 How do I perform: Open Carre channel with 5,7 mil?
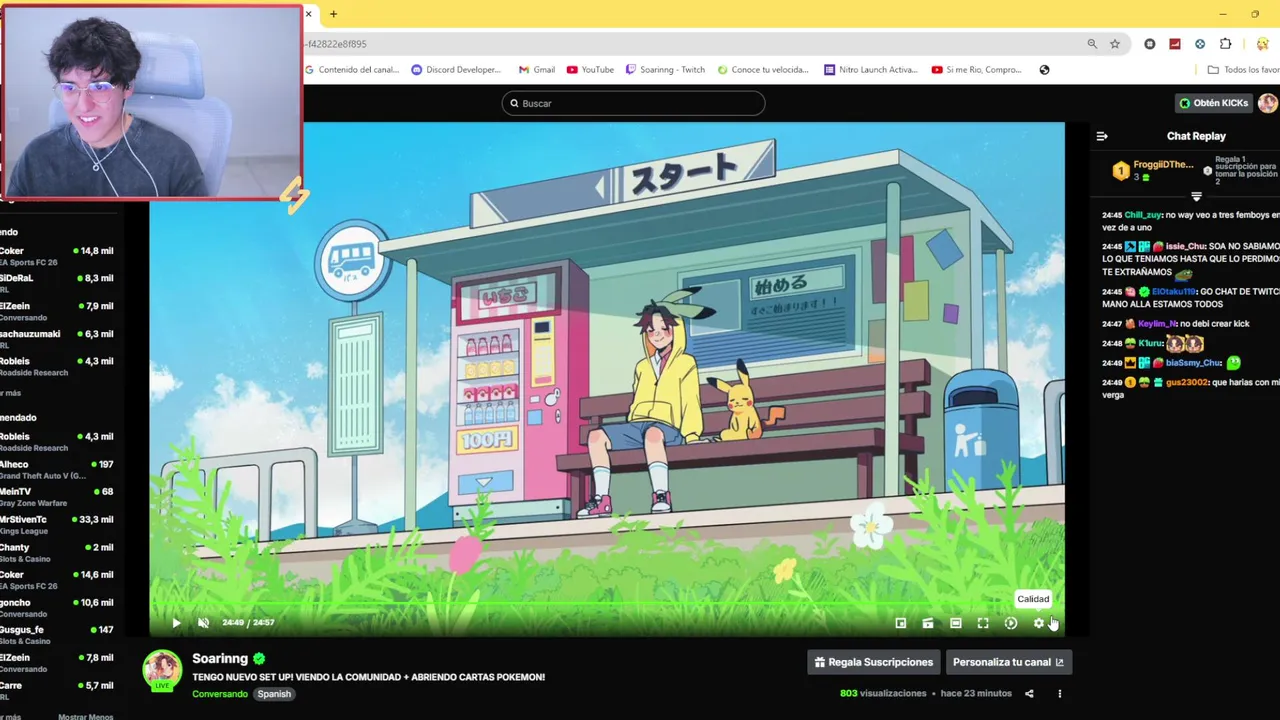click(57, 690)
